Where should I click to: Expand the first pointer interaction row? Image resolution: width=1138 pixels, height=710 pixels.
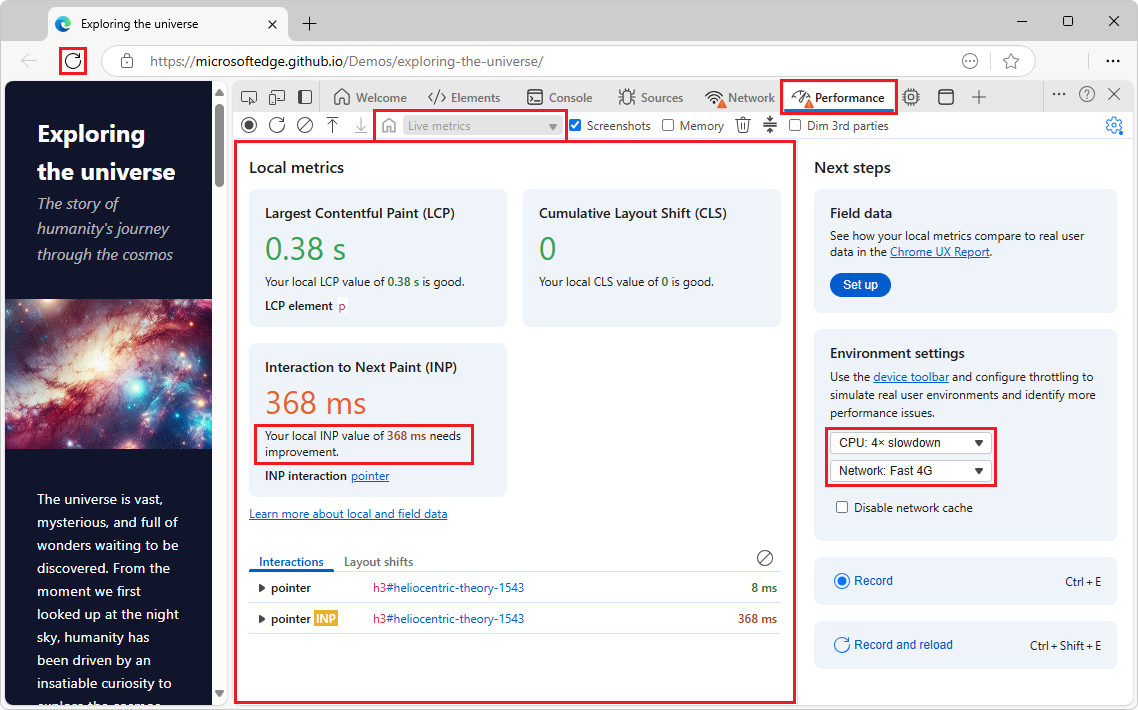(x=262, y=588)
